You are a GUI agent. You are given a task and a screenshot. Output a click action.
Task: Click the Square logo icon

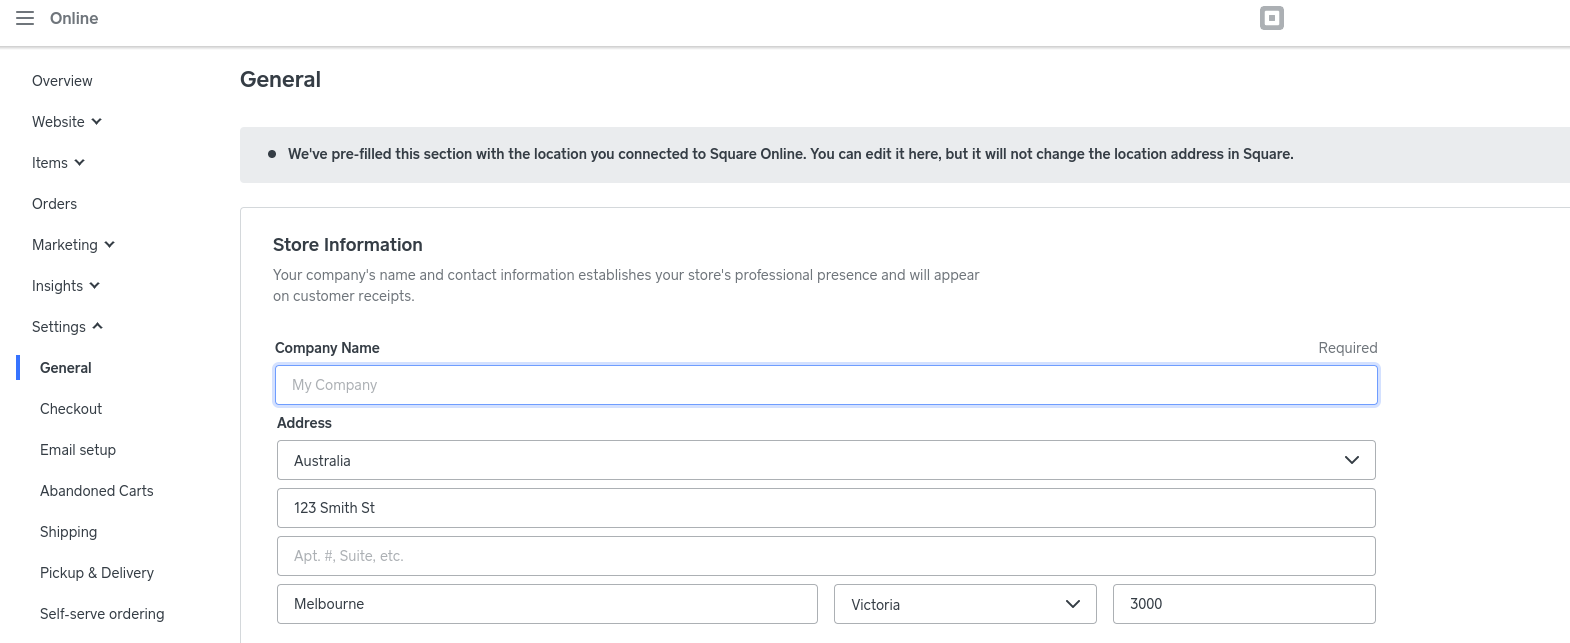coord(1271,18)
